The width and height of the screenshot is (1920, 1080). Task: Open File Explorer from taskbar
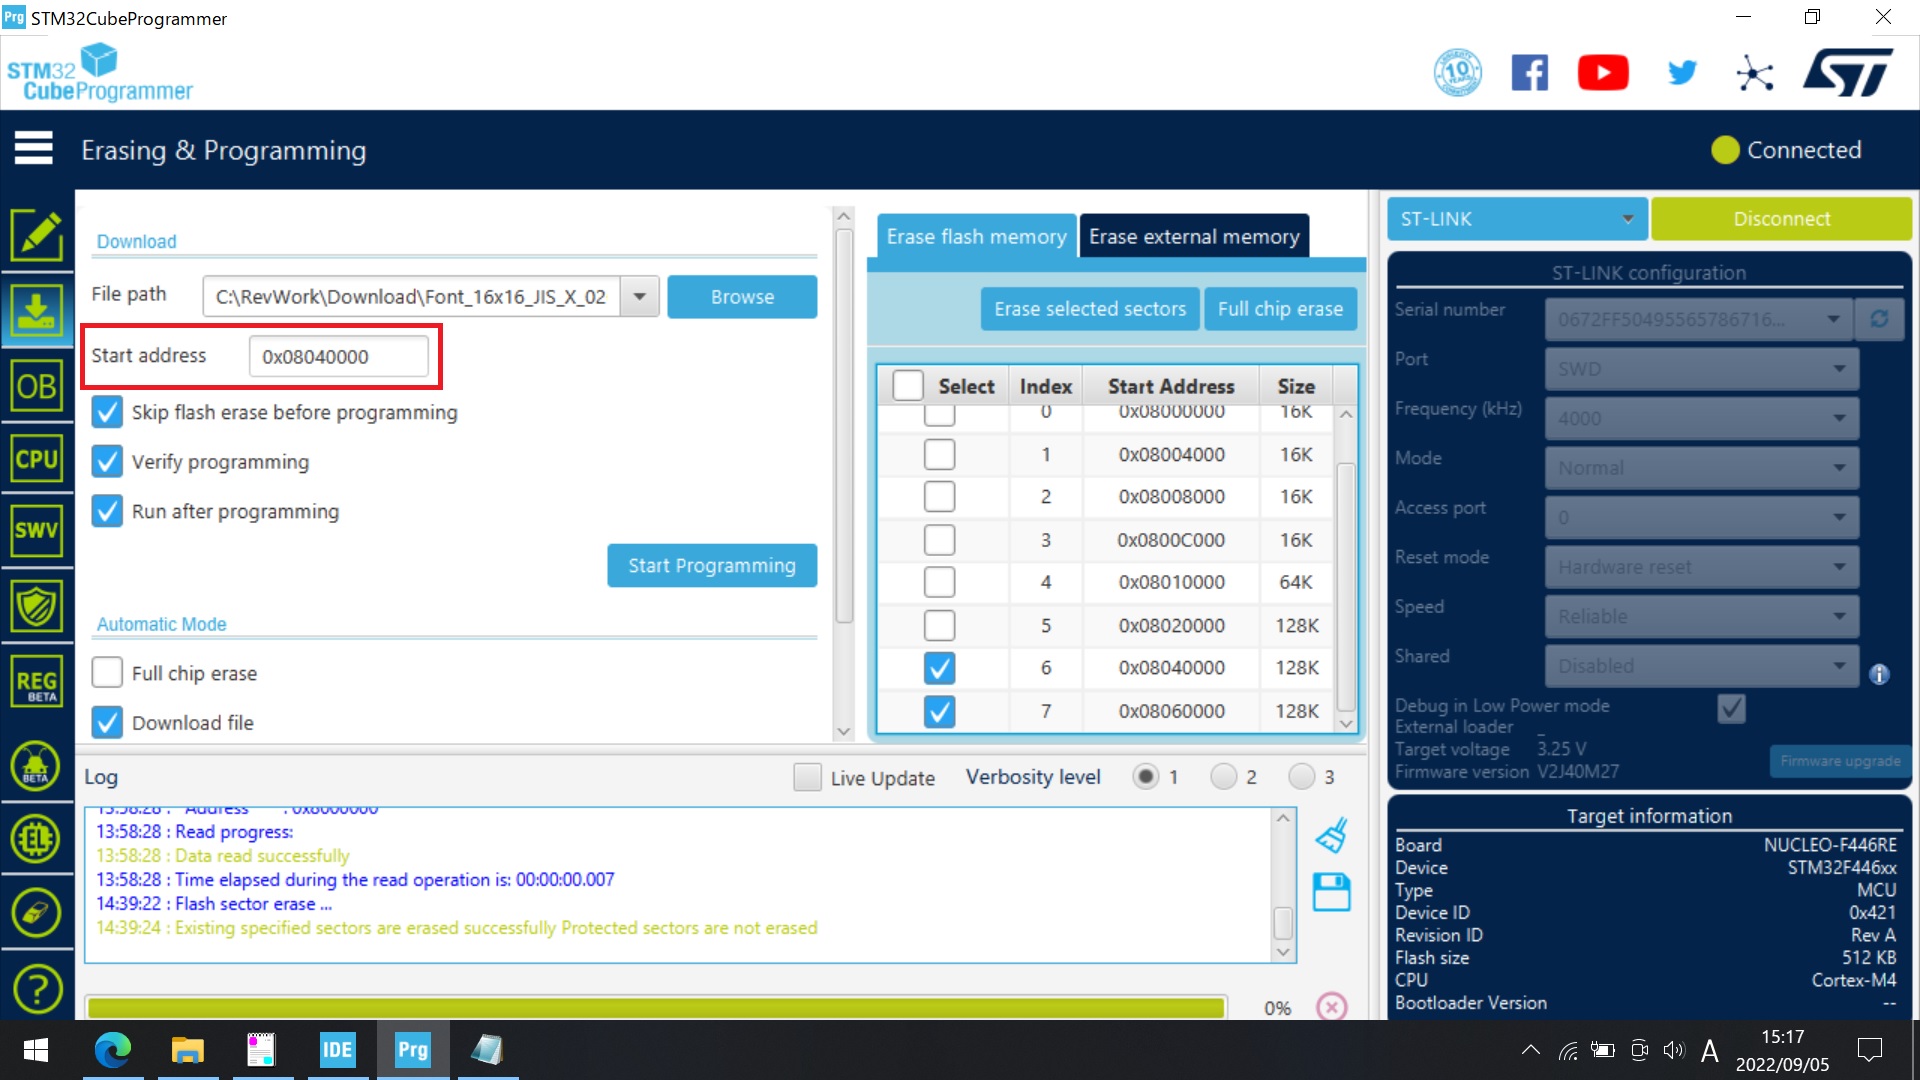(187, 1049)
